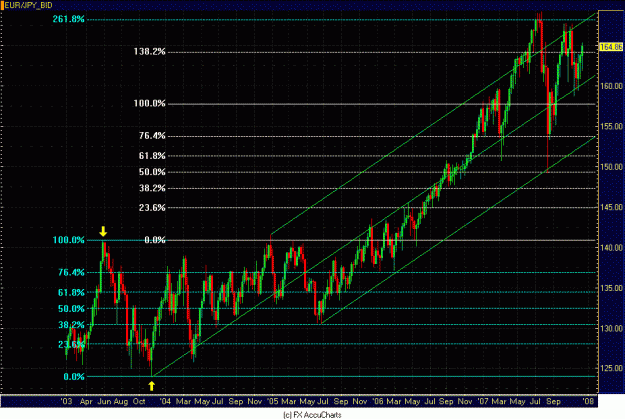The height and width of the screenshot is (419, 625).
Task: Select the 130.00 price axis label
Action: click(611, 328)
